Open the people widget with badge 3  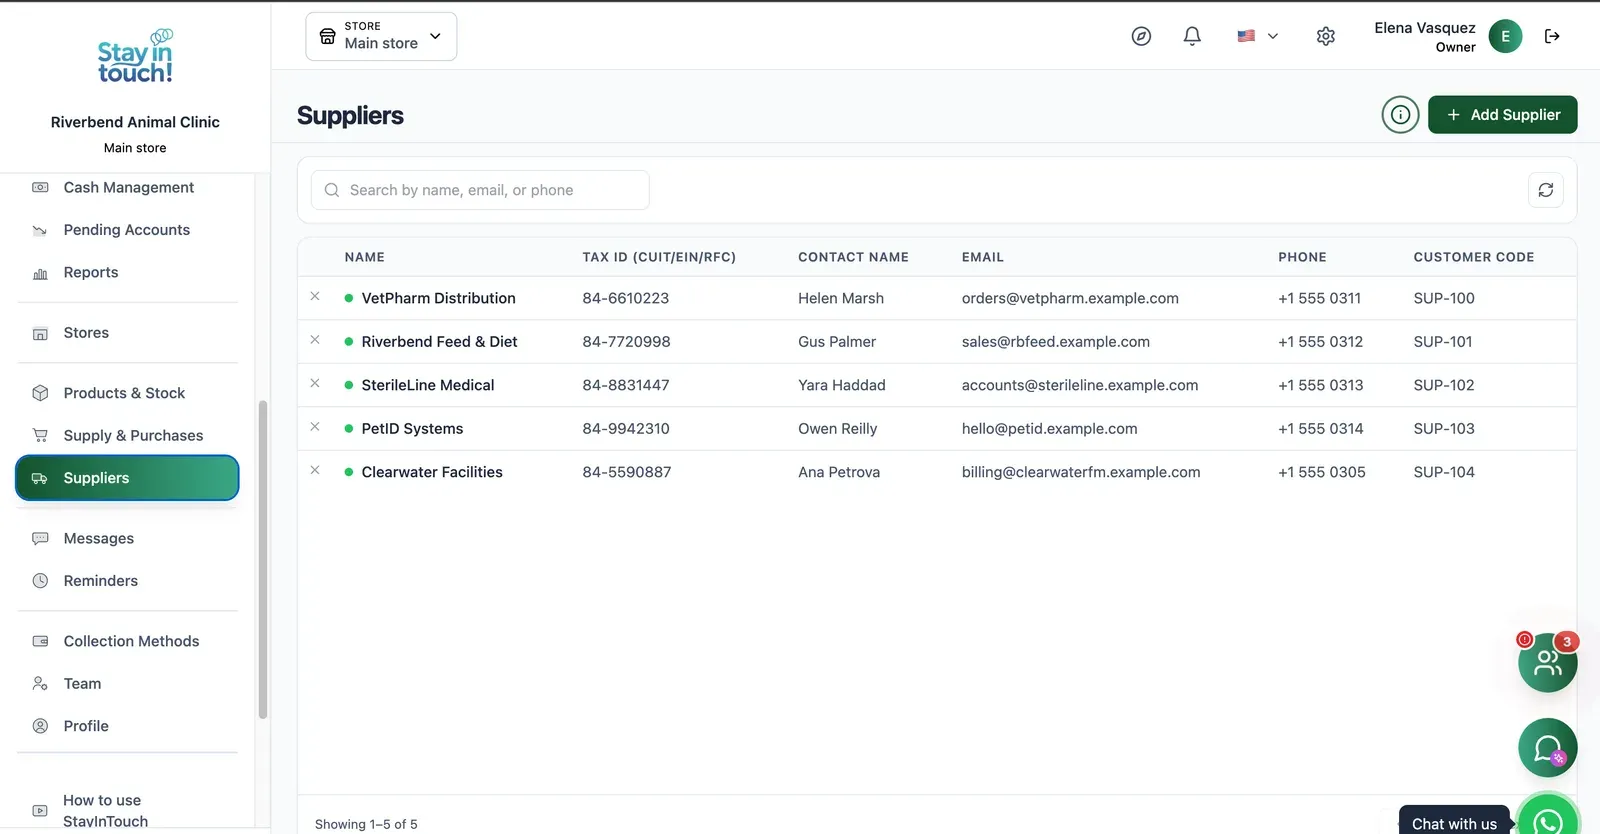point(1548,662)
